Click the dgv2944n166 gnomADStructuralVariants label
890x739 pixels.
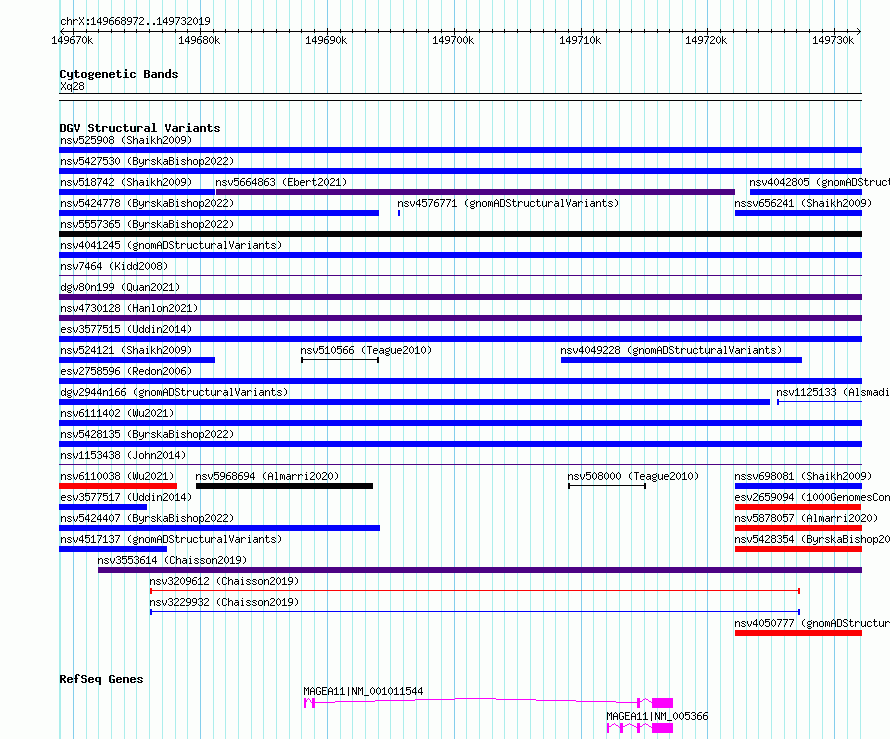pos(174,392)
